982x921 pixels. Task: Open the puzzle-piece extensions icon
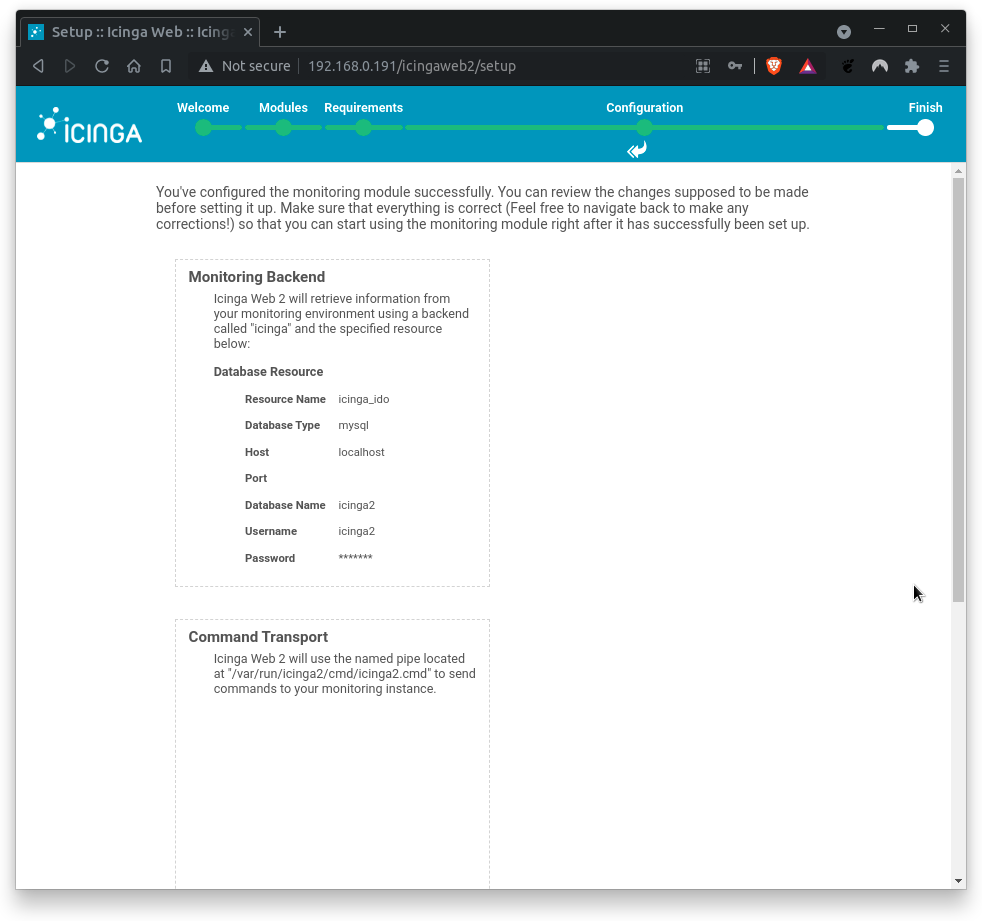coord(911,65)
